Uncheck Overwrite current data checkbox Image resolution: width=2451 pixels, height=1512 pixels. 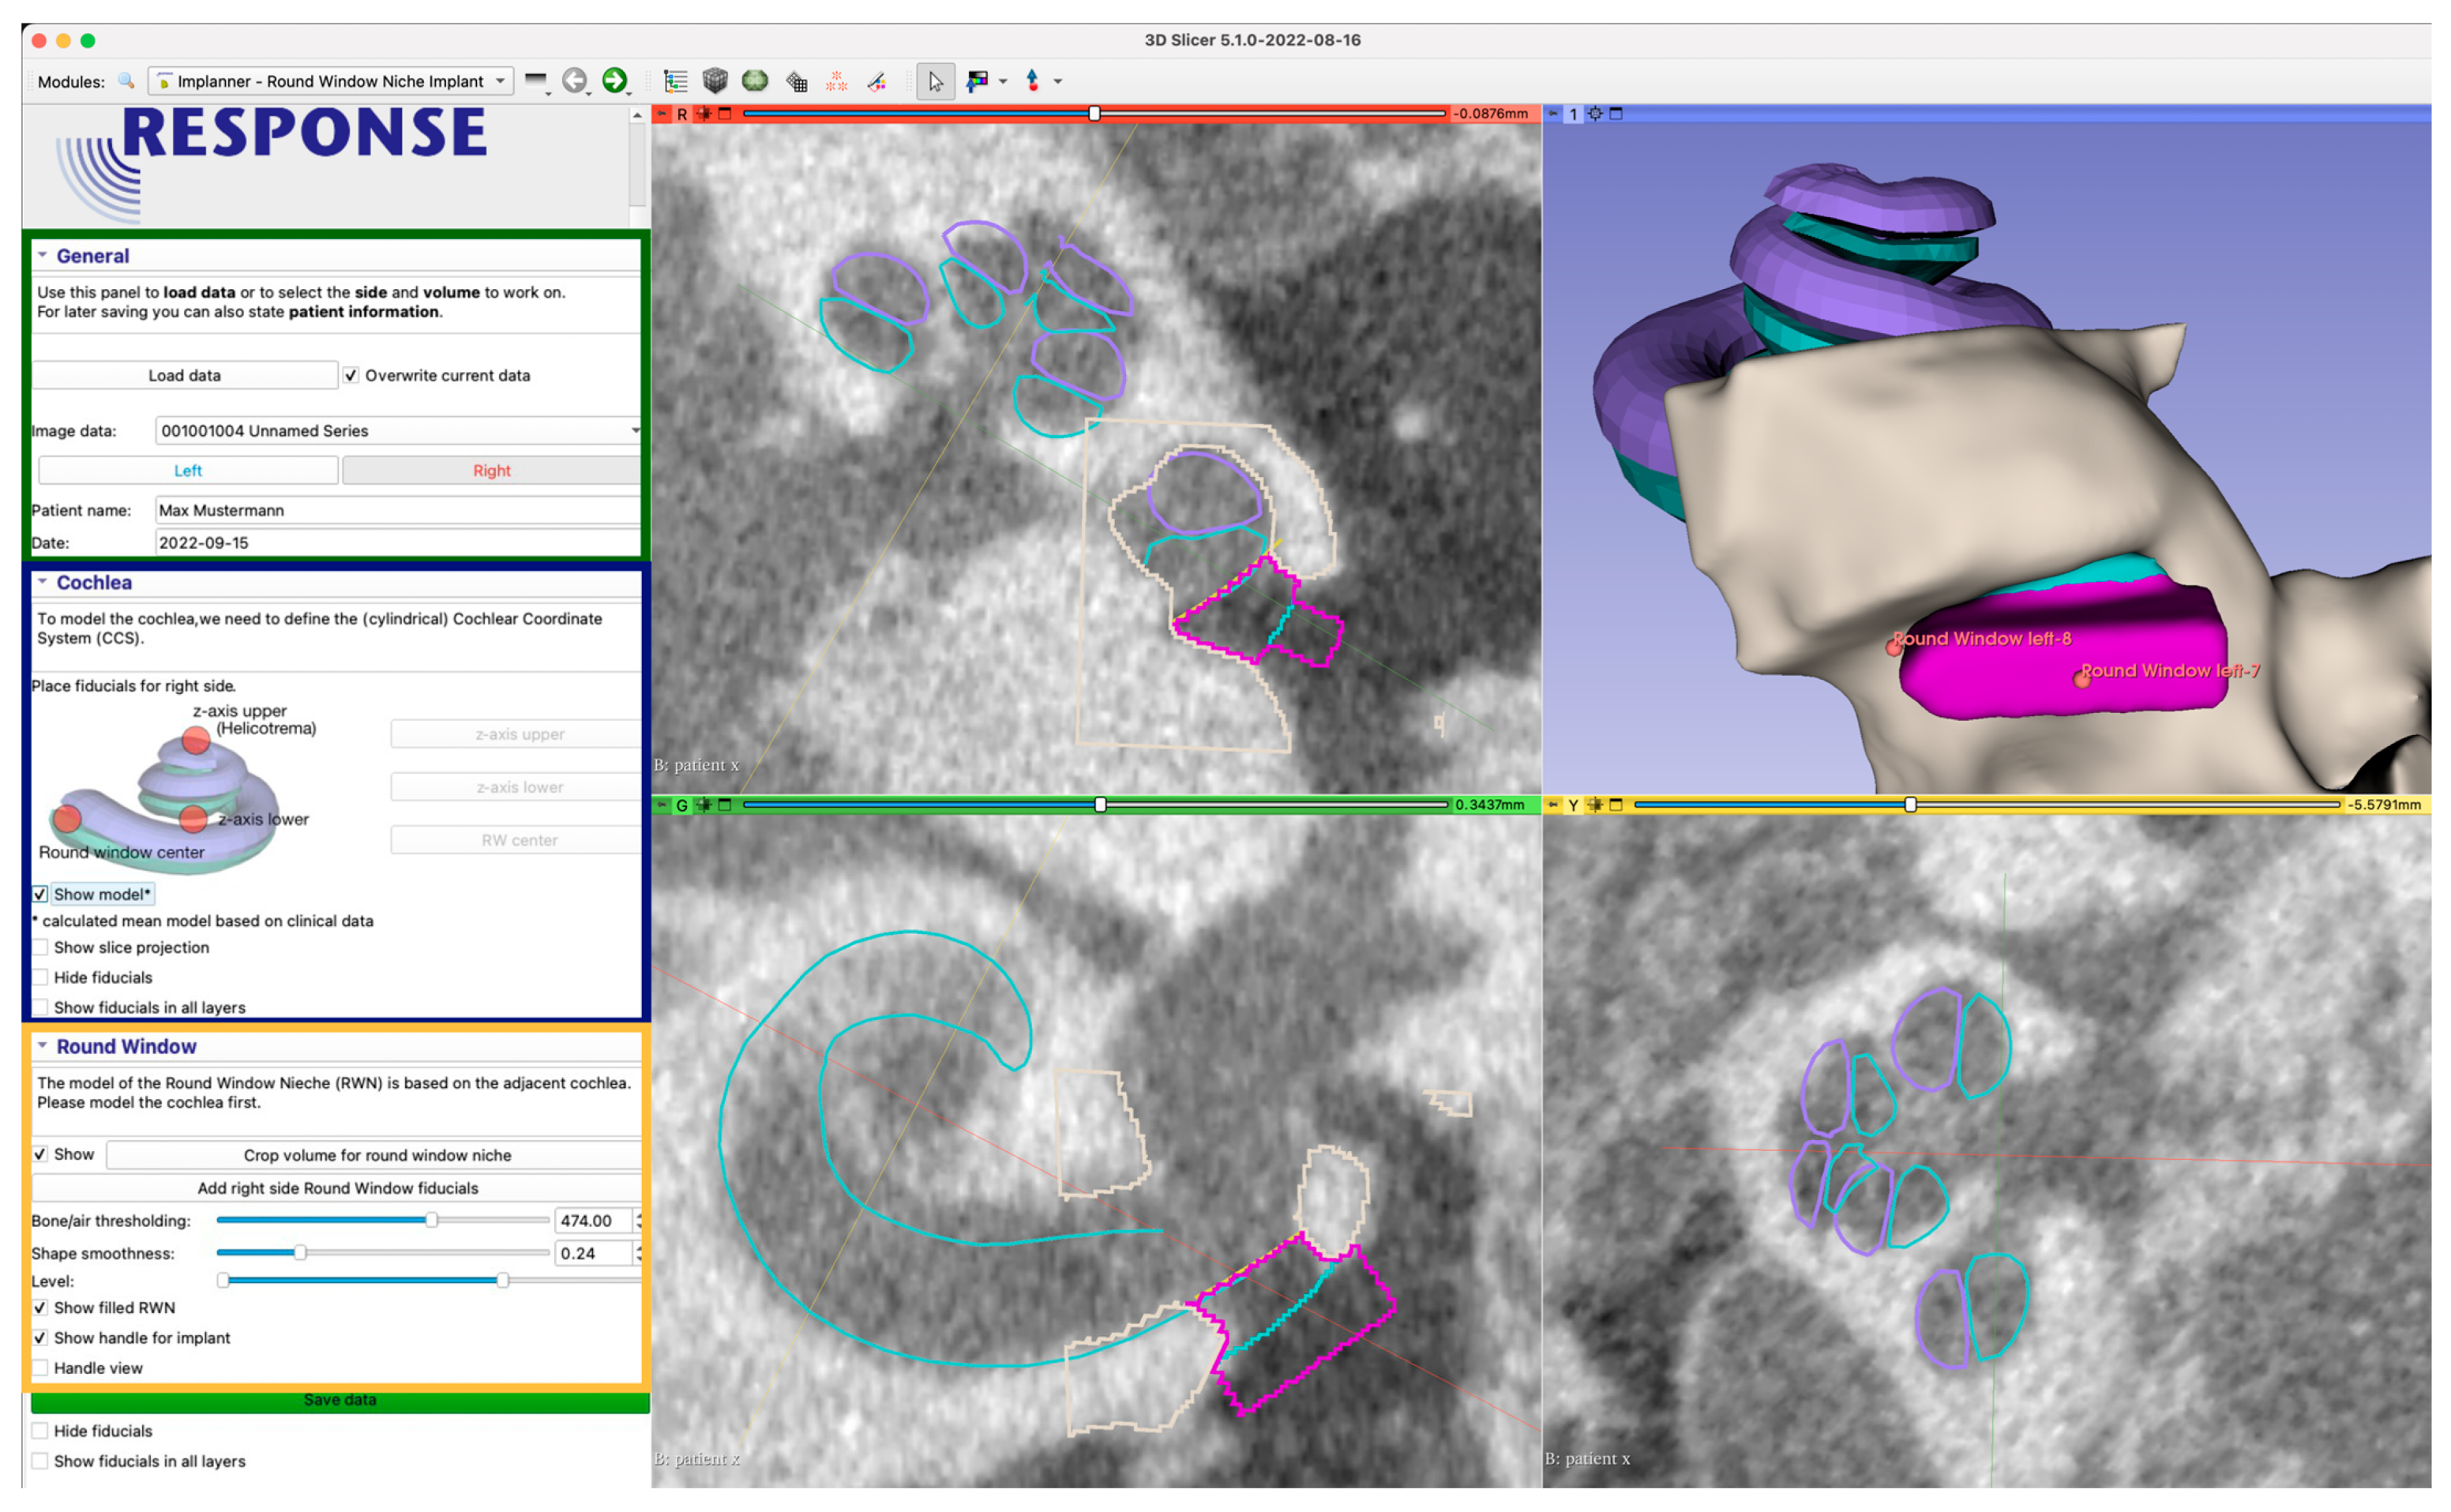(x=351, y=375)
